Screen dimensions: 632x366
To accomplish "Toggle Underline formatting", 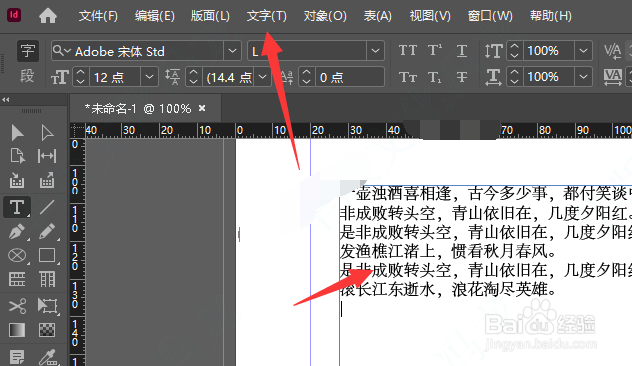I will click(x=462, y=51).
